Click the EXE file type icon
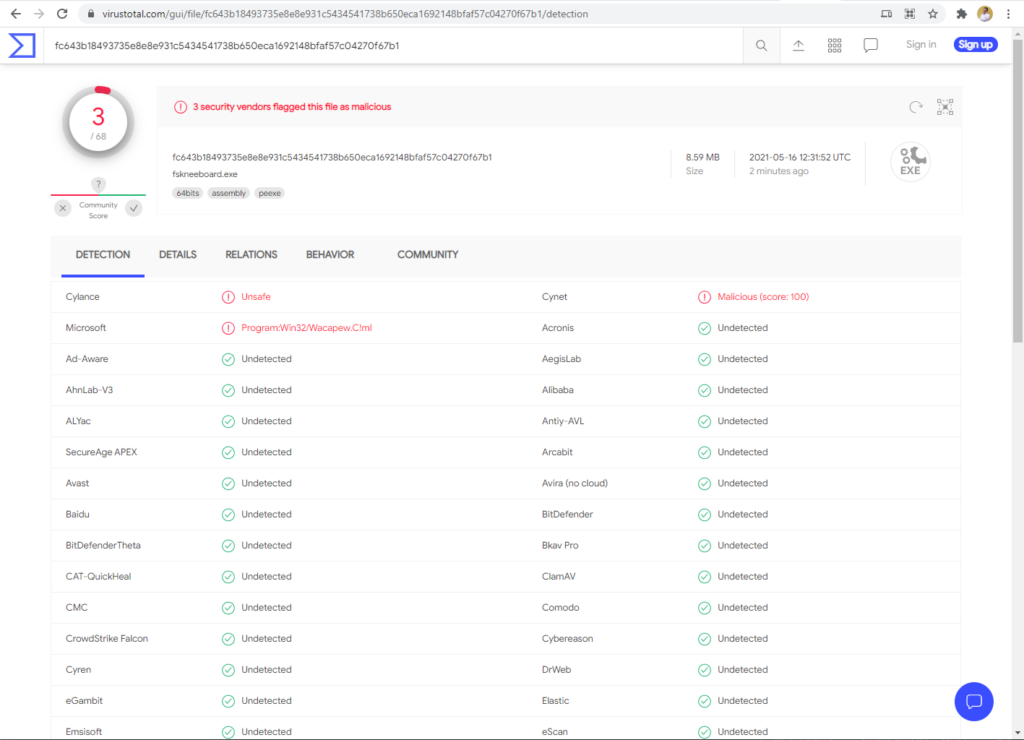The height and width of the screenshot is (740, 1024). 910,161
